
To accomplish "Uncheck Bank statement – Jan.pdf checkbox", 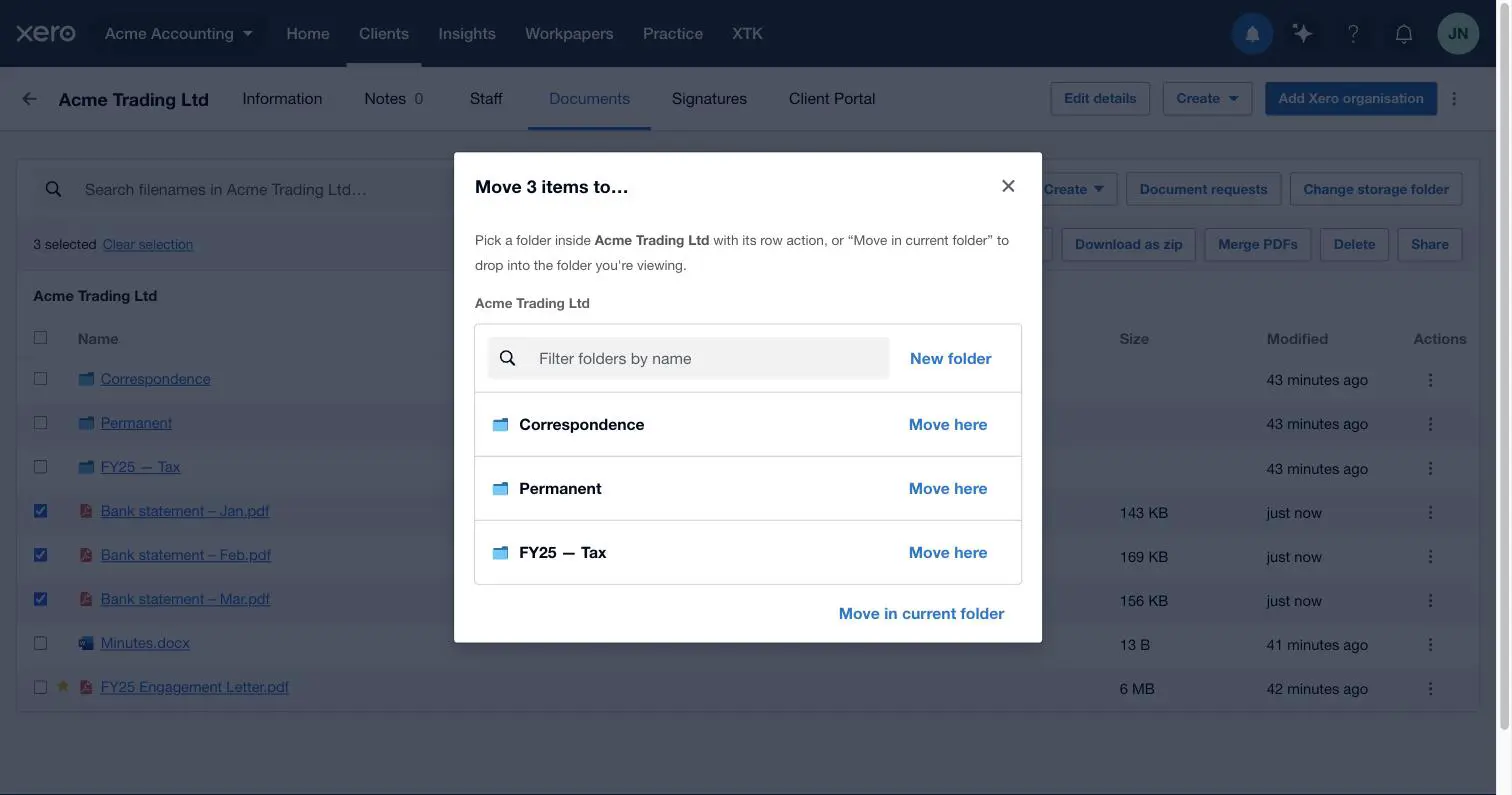I will point(40,511).
